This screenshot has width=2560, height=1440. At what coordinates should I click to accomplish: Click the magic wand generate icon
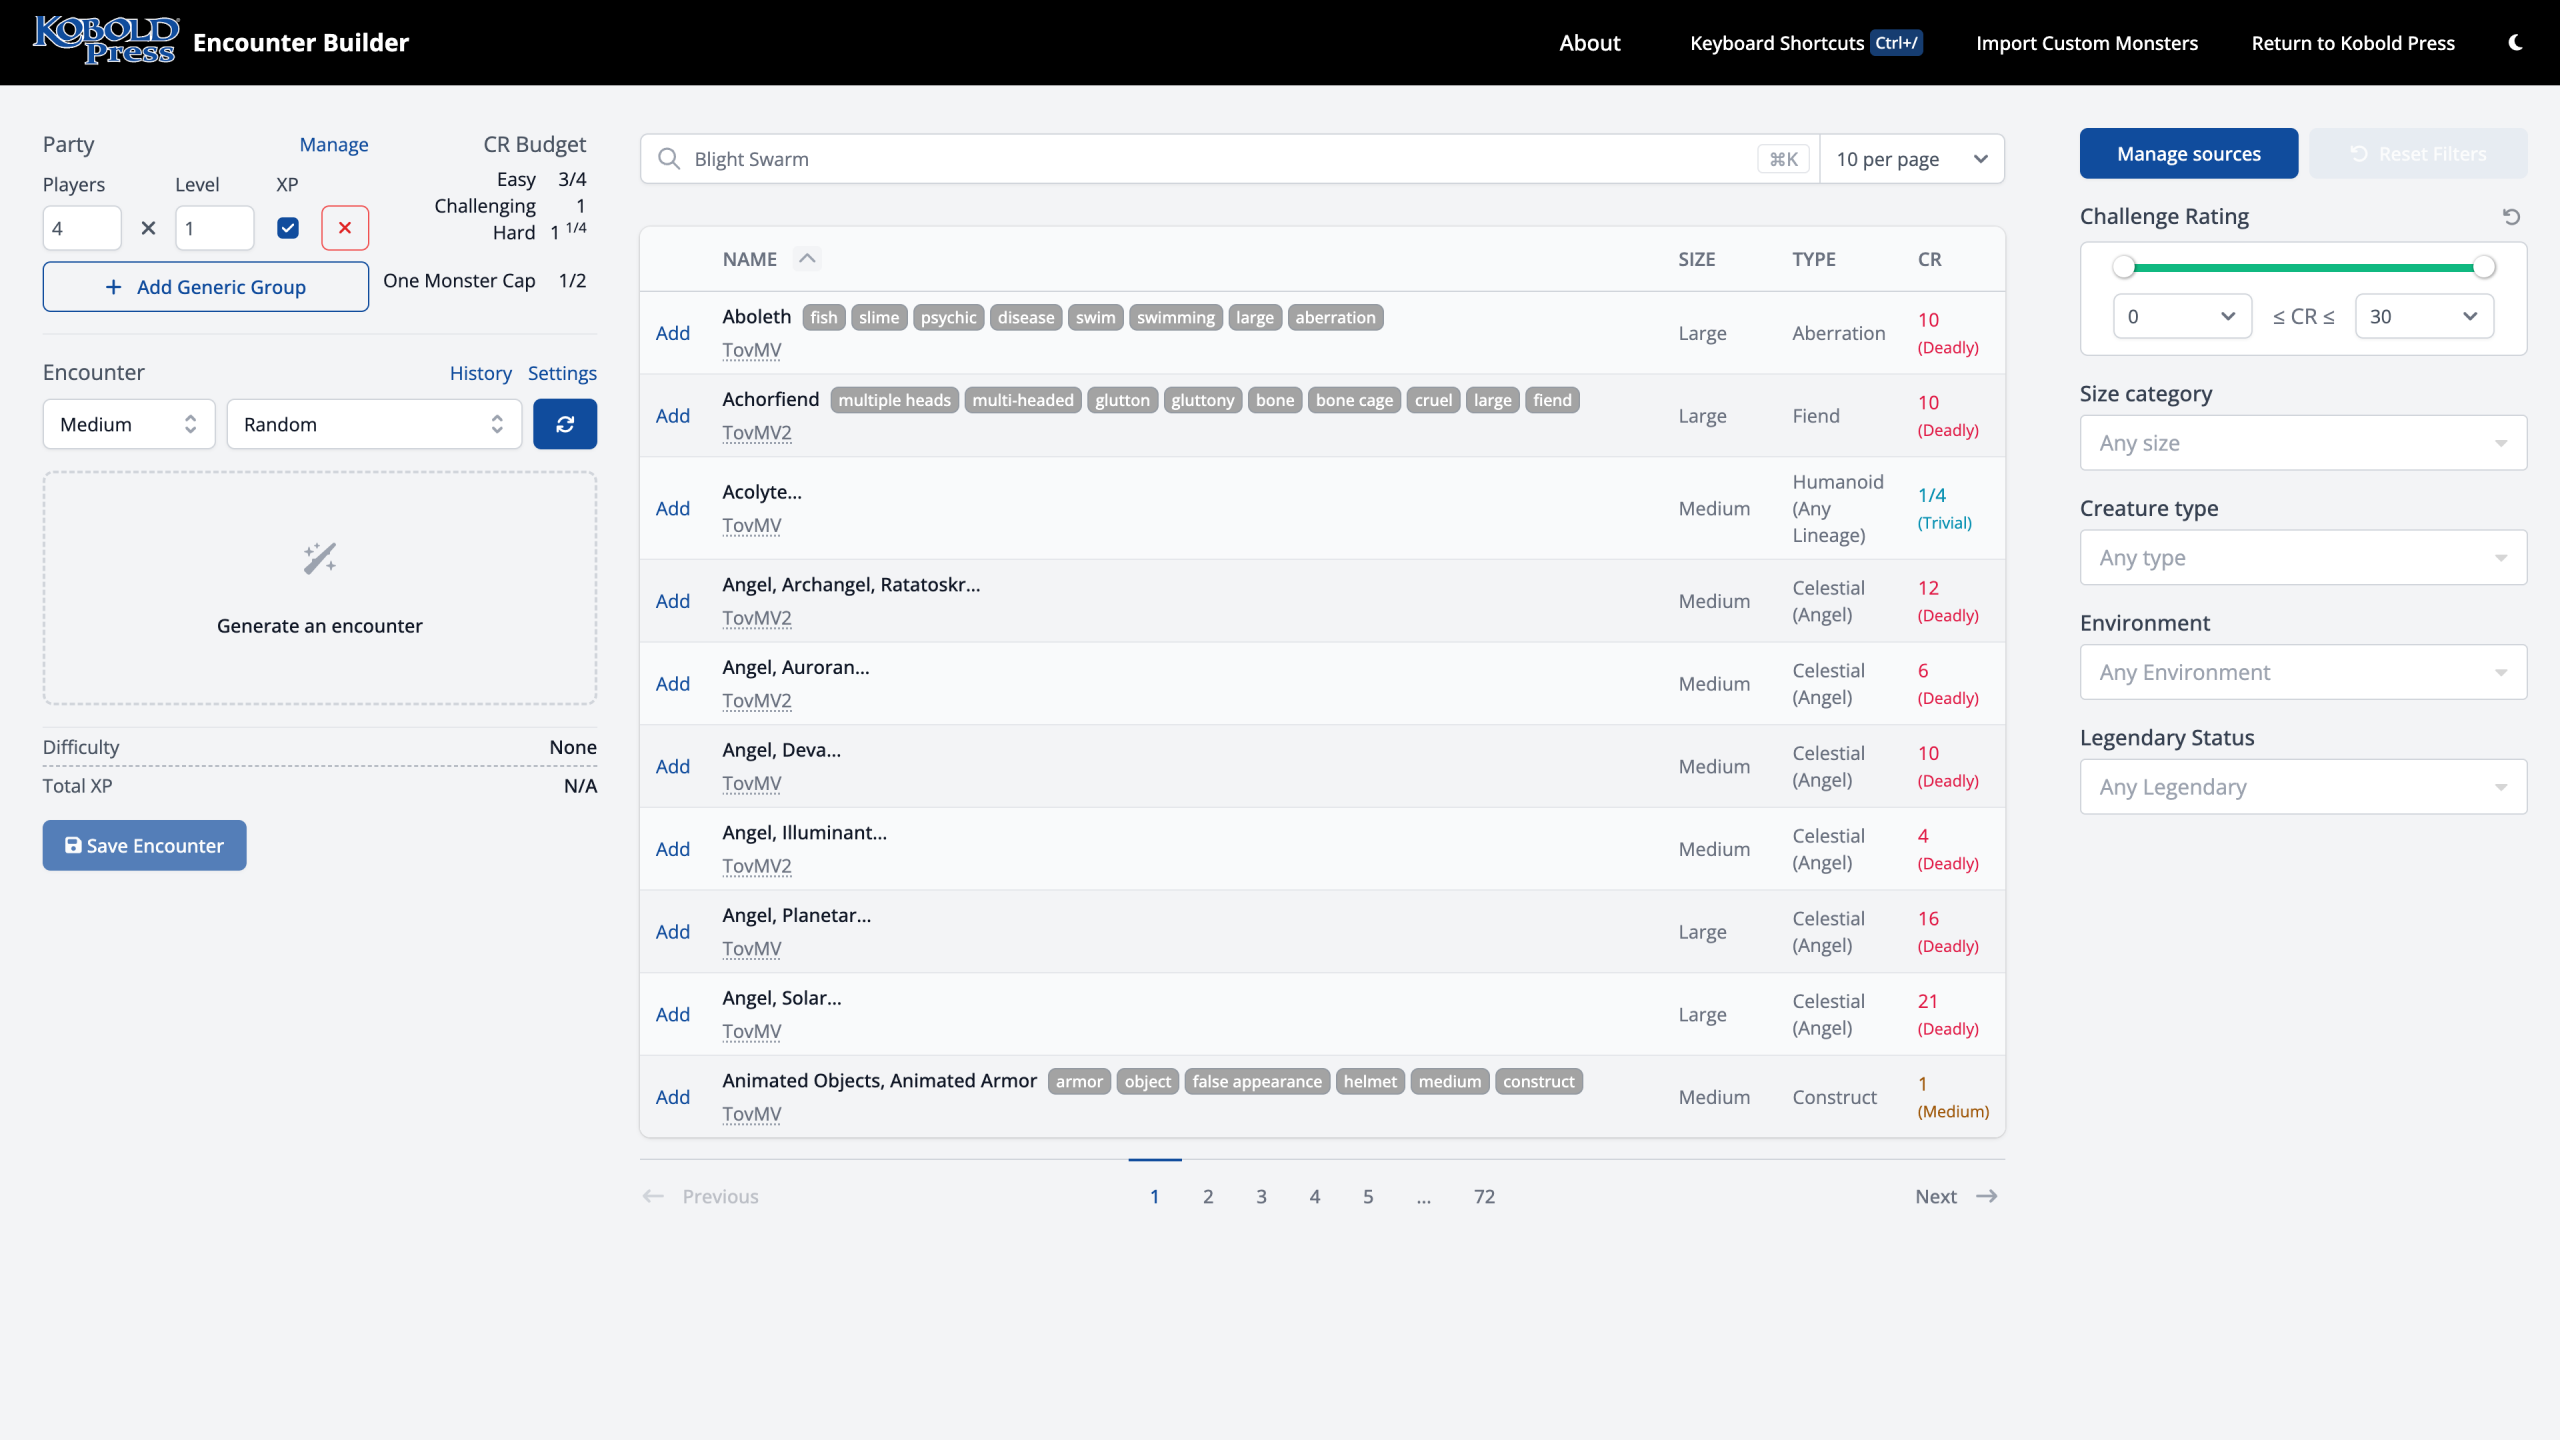(x=320, y=558)
